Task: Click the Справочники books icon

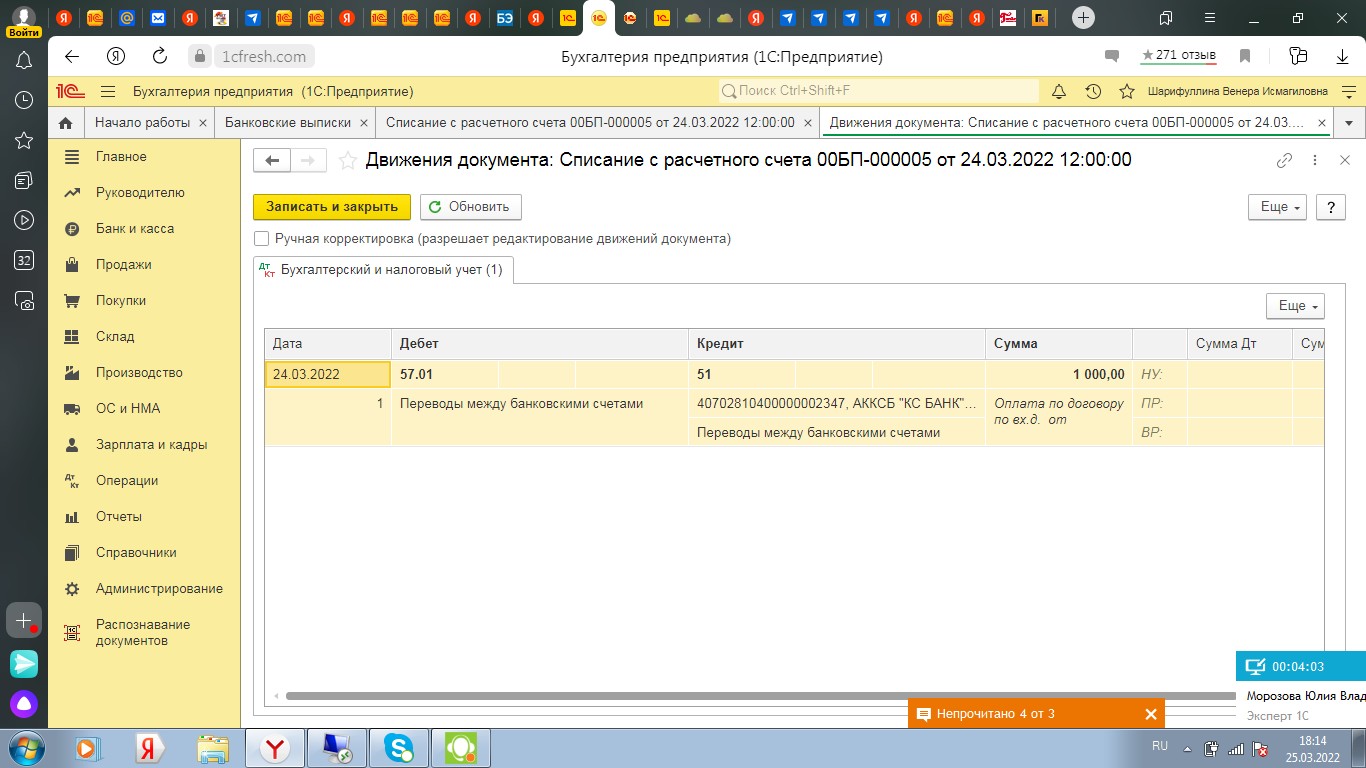Action: [x=72, y=553]
